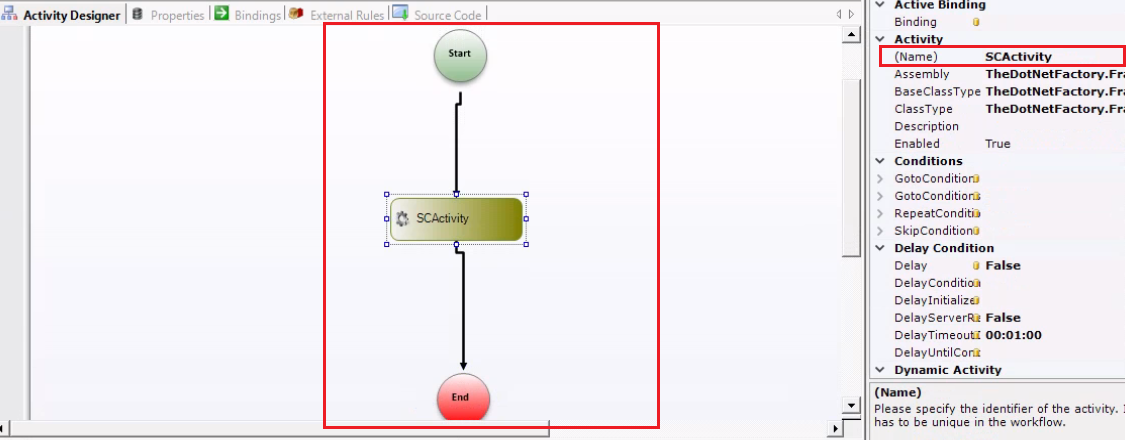Click the Delay row yellow marker

tap(976, 266)
